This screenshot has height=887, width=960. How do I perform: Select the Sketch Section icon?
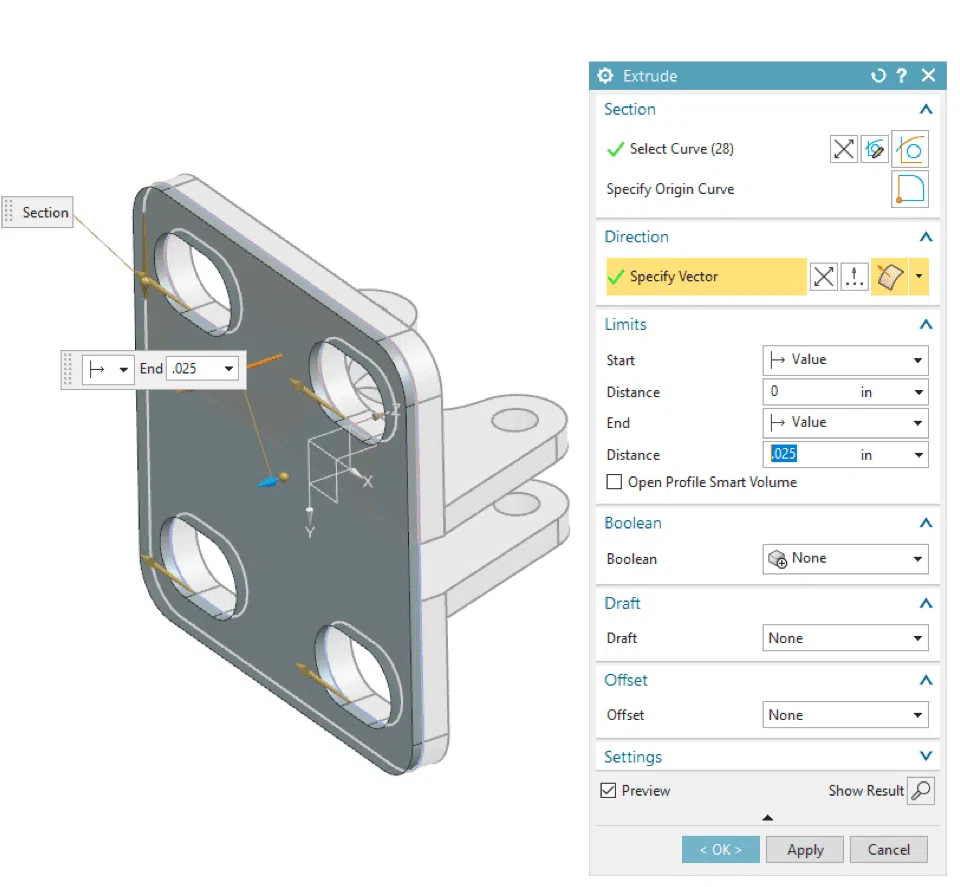(x=875, y=148)
